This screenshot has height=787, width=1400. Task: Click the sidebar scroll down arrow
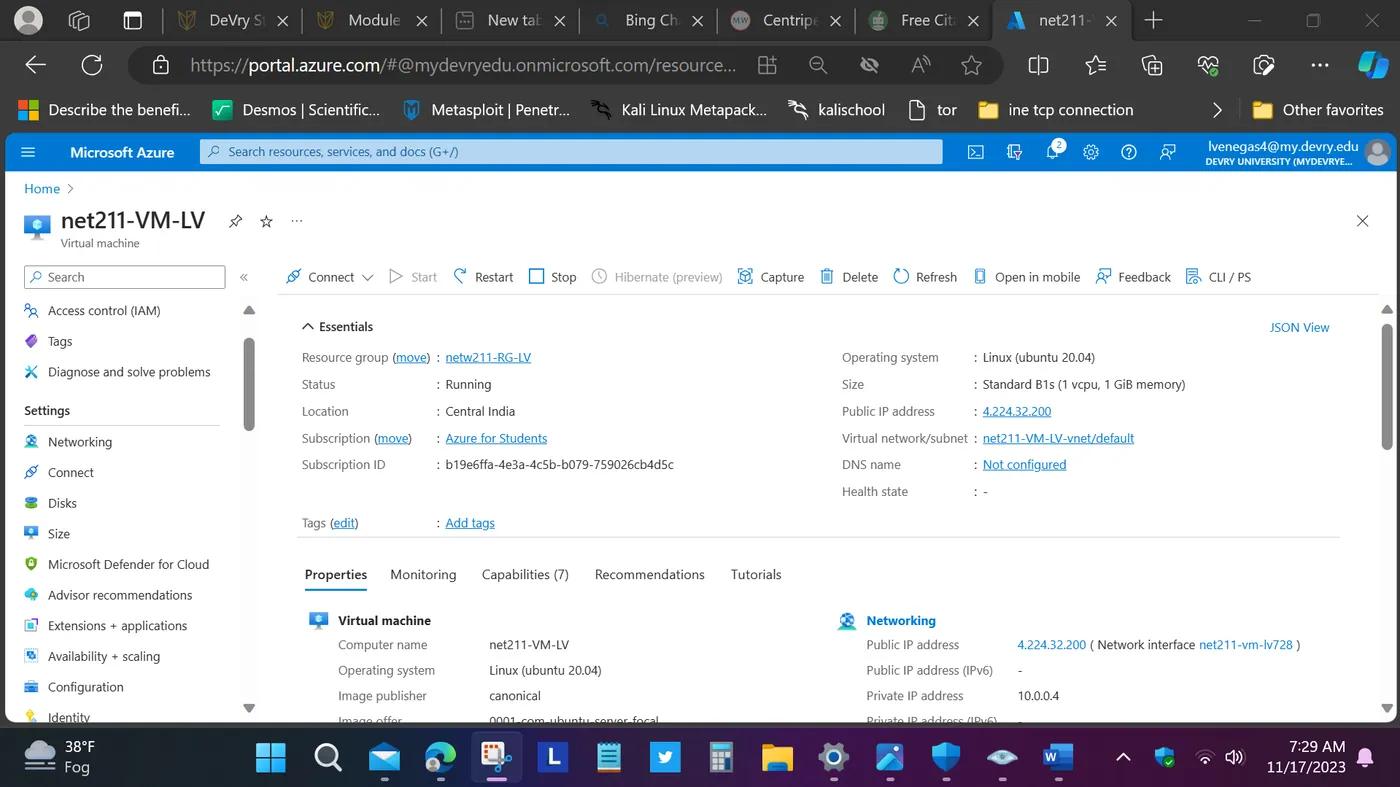(x=249, y=708)
